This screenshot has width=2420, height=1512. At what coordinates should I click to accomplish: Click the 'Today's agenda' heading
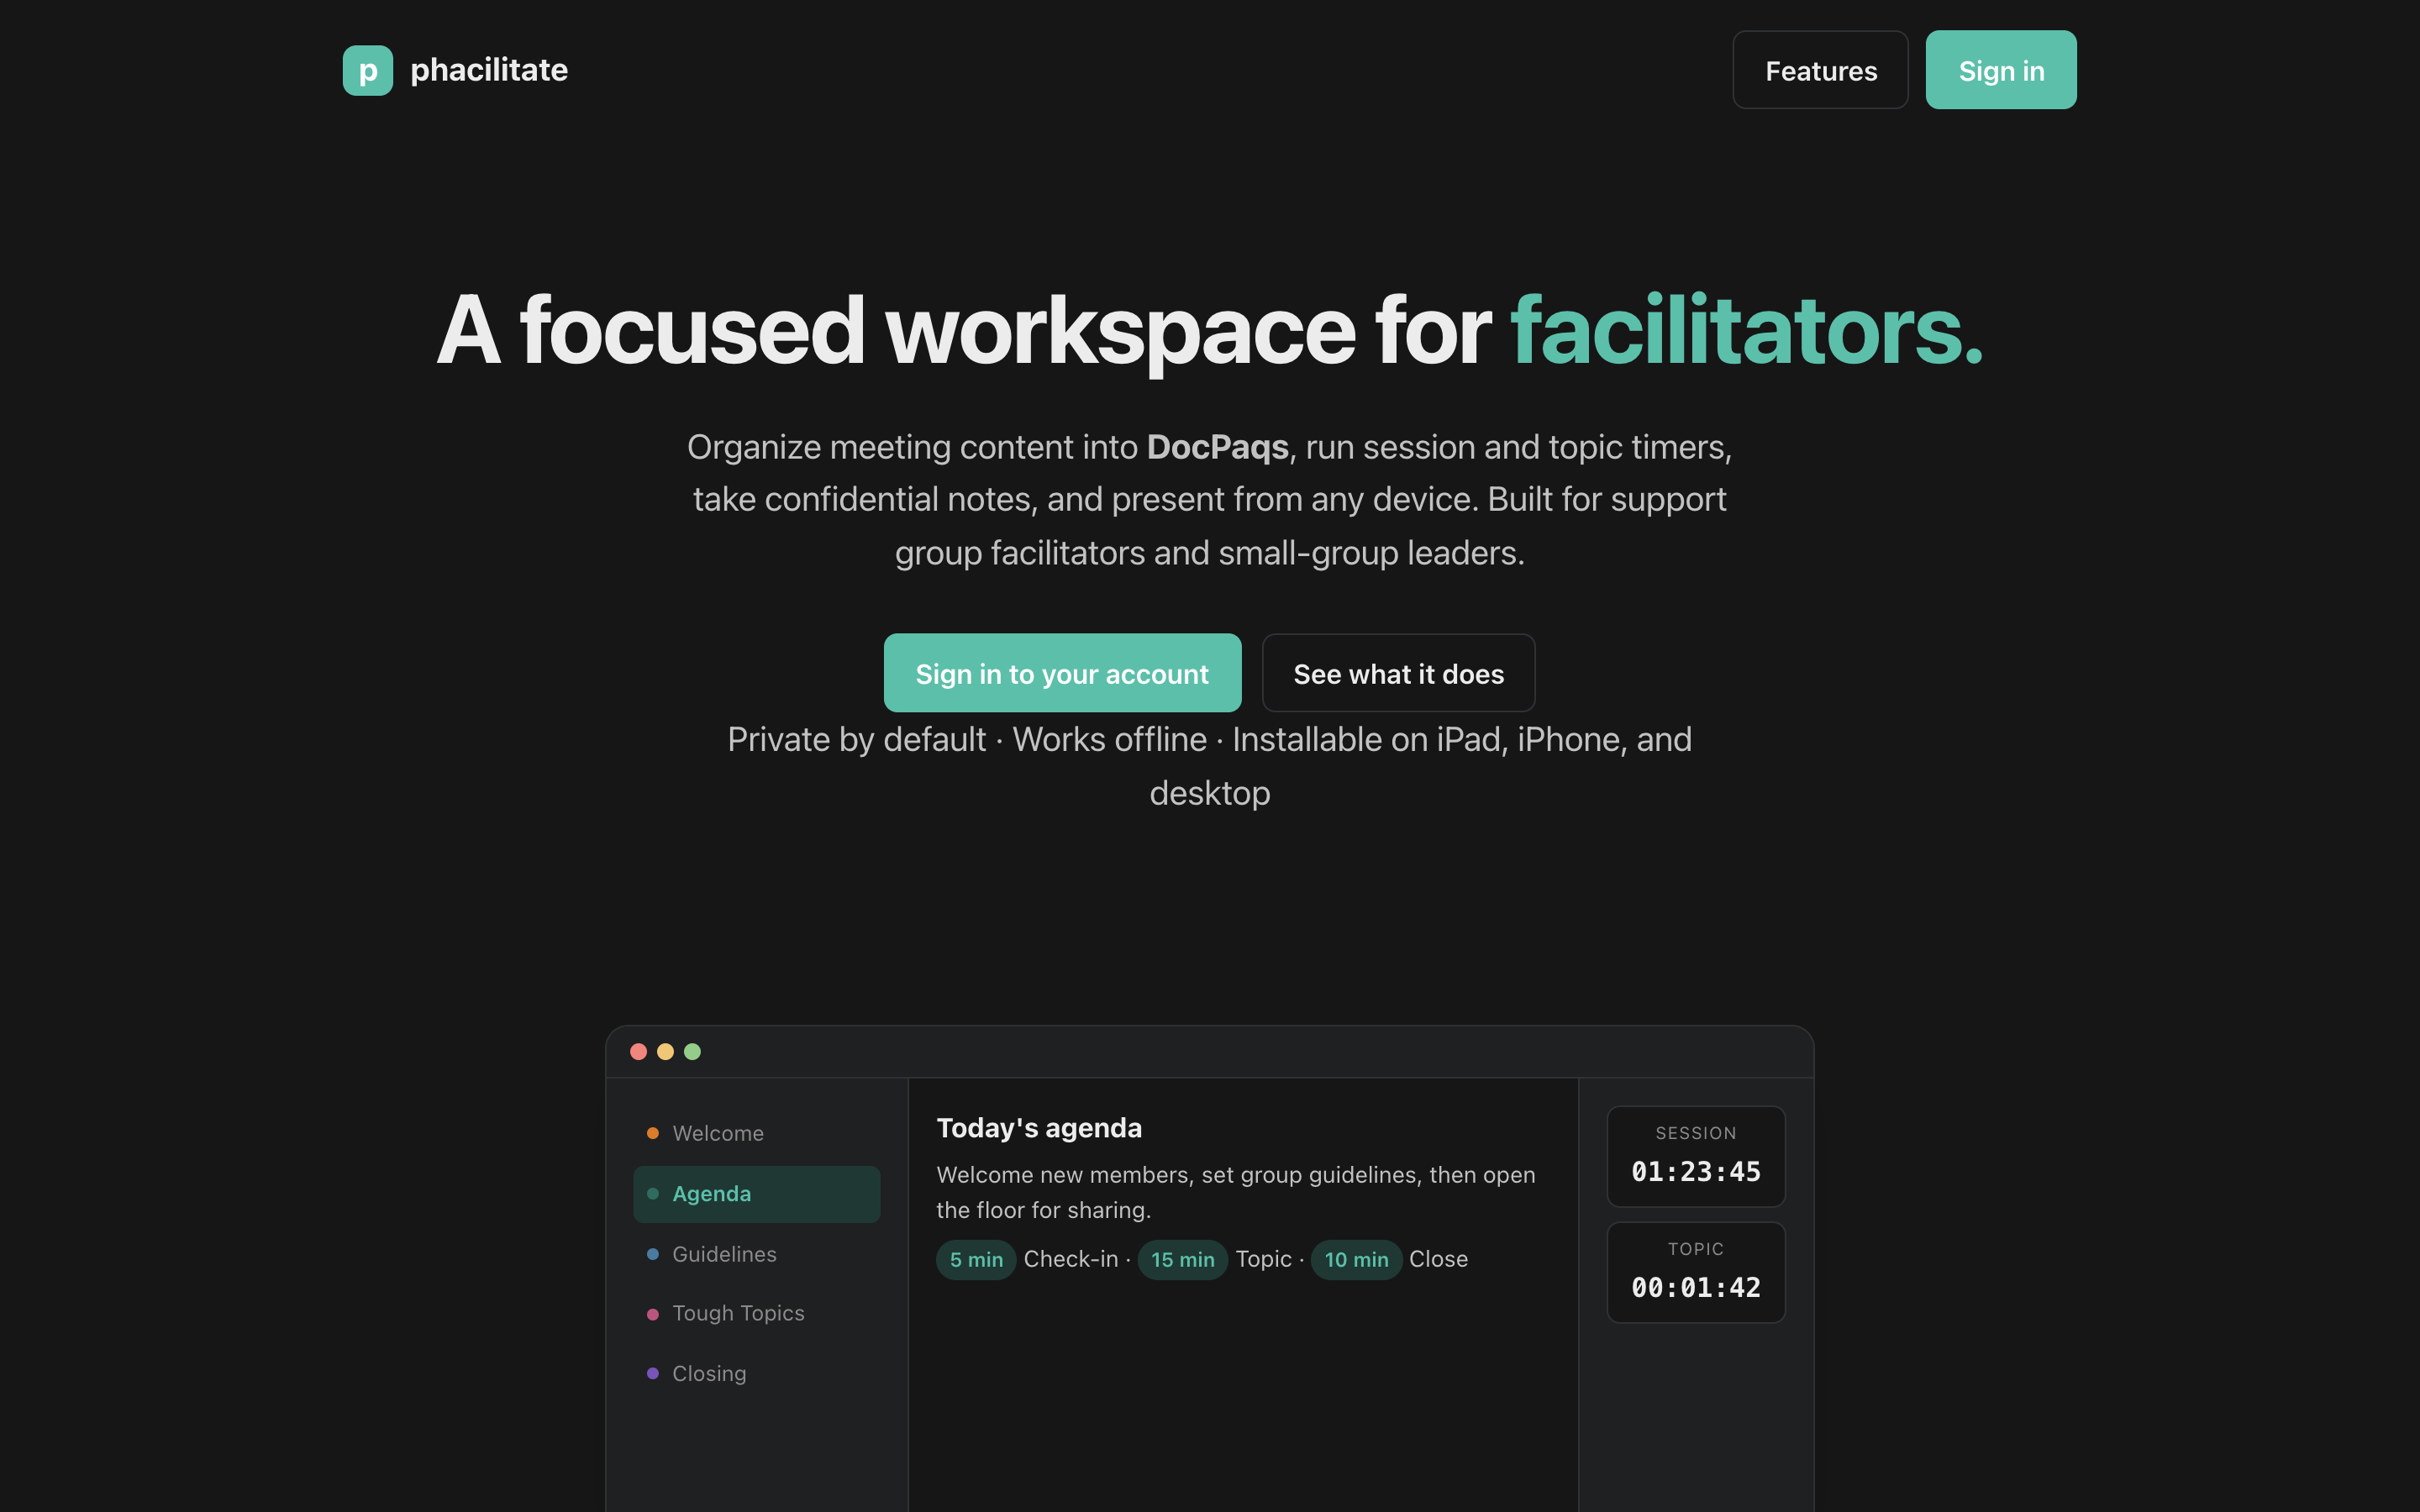point(1039,1128)
